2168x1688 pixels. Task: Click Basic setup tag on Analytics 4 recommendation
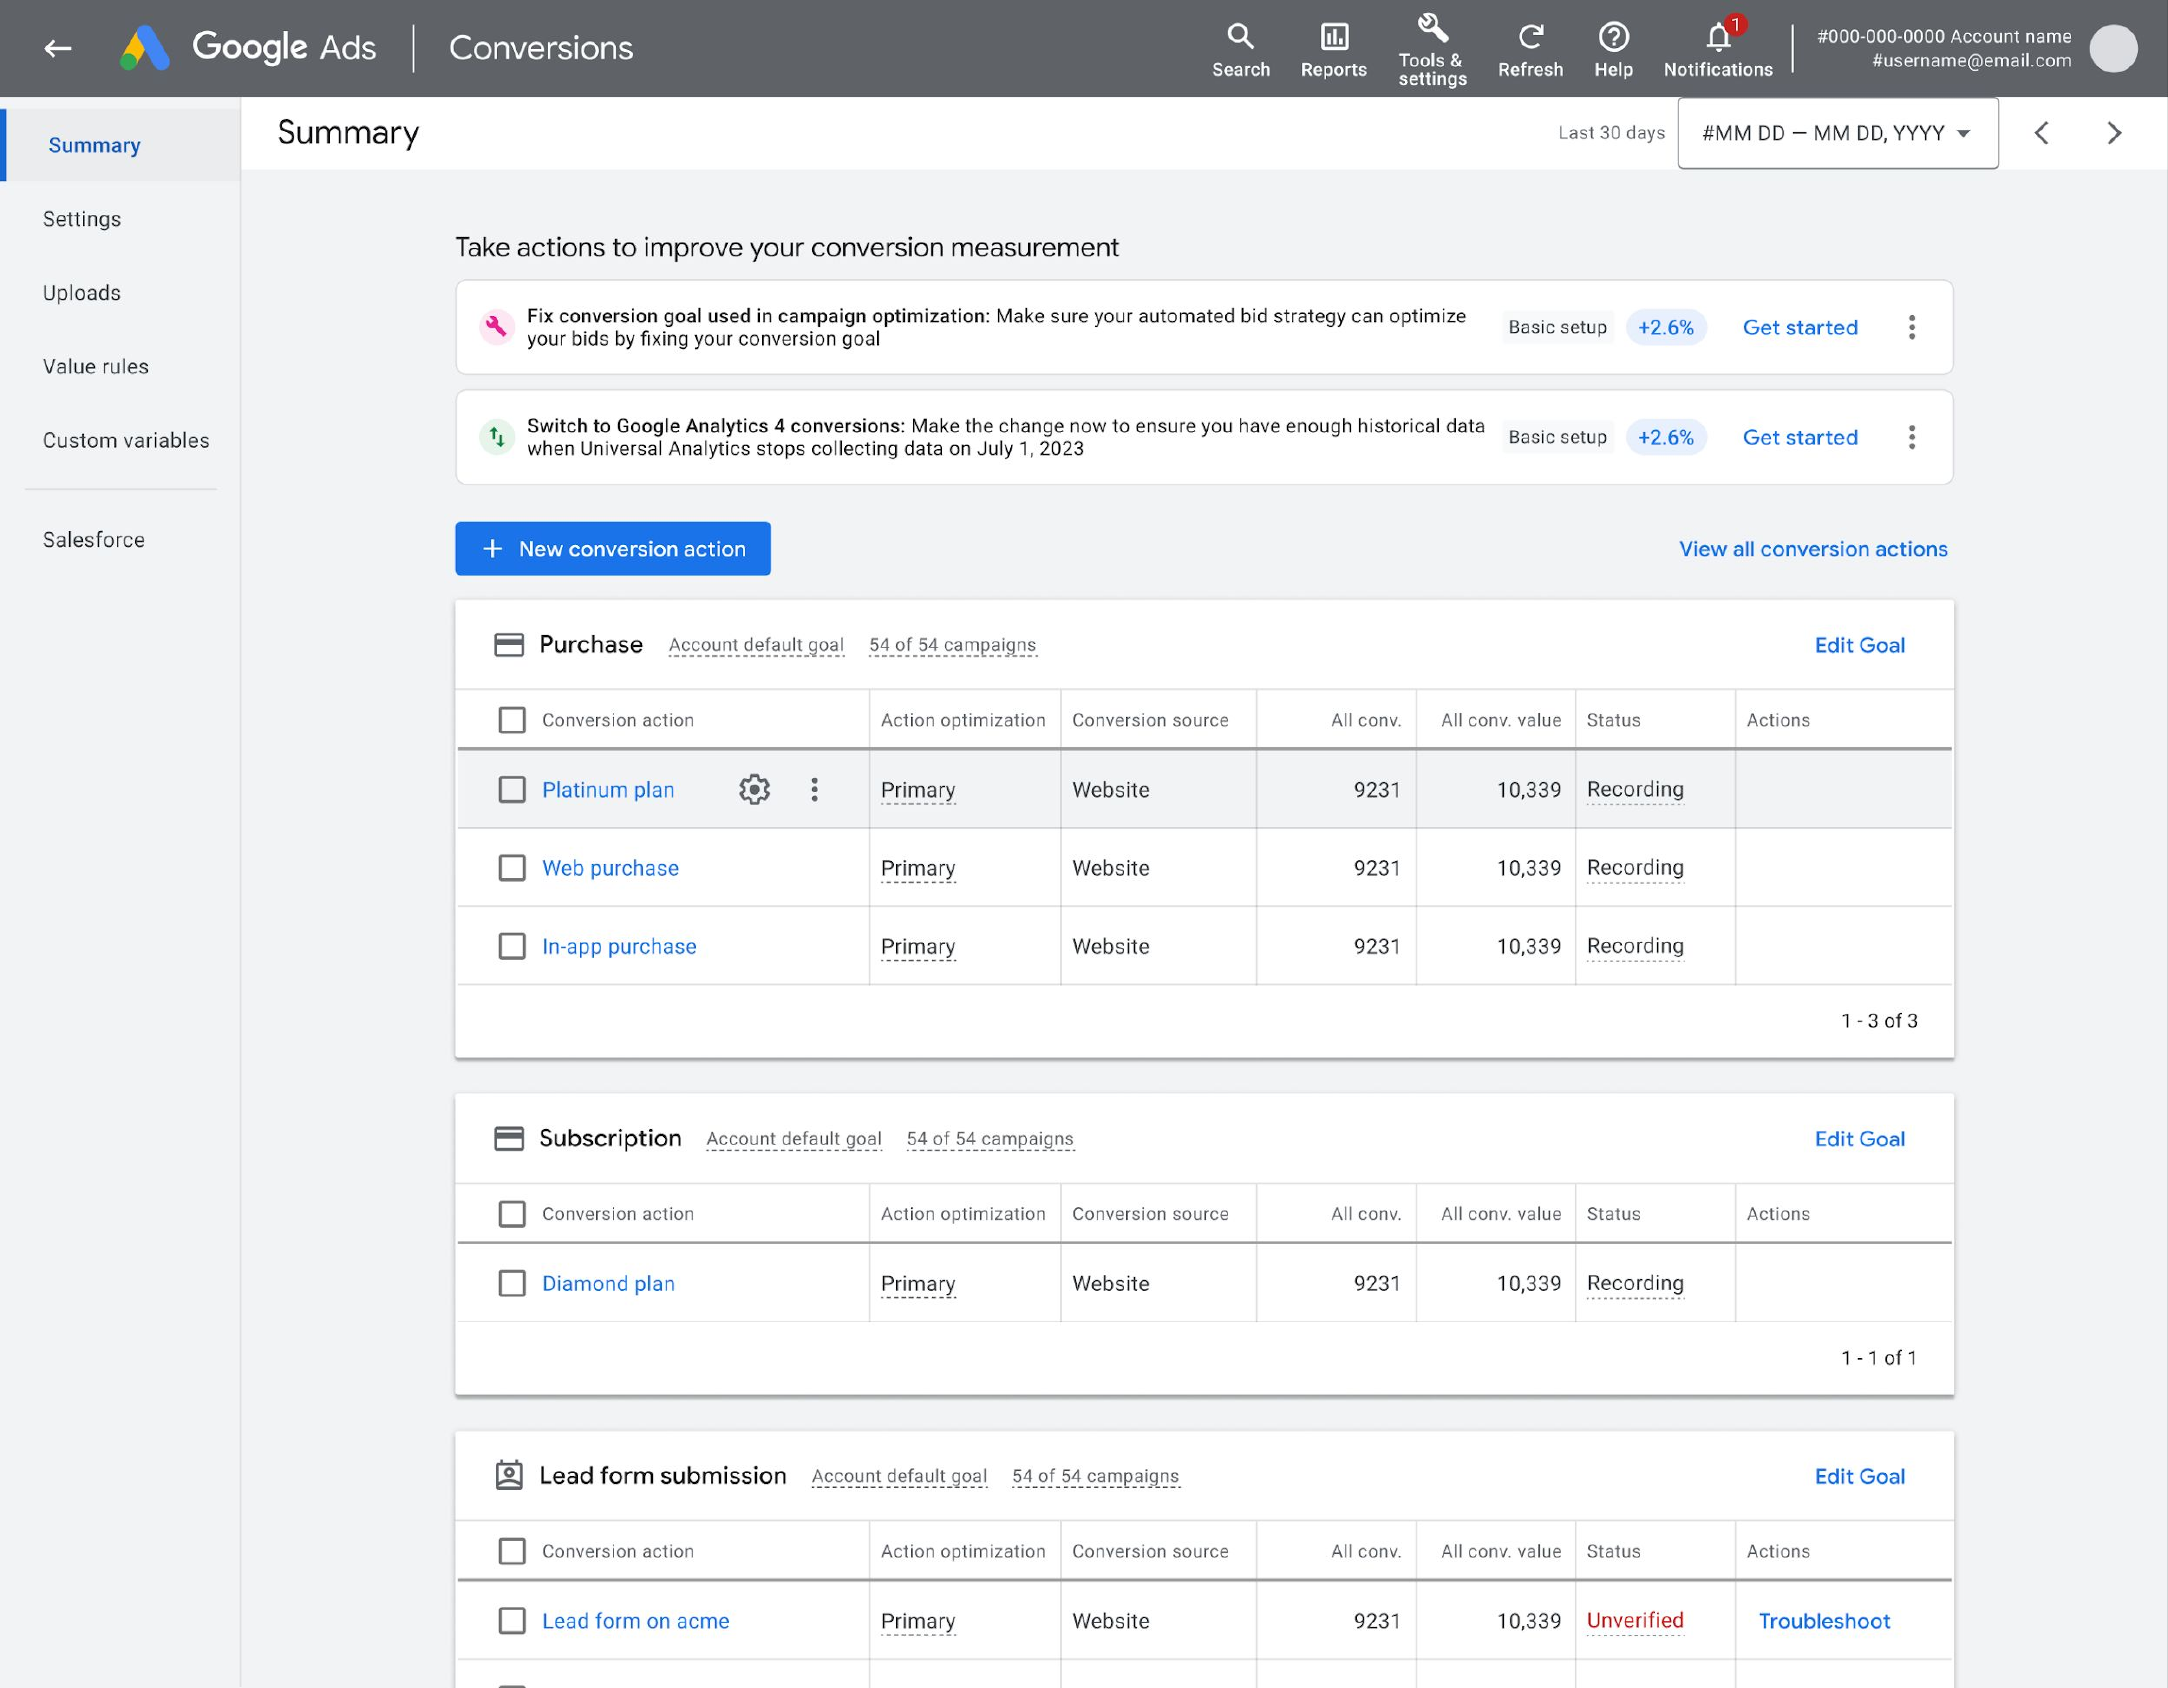[x=1557, y=437]
